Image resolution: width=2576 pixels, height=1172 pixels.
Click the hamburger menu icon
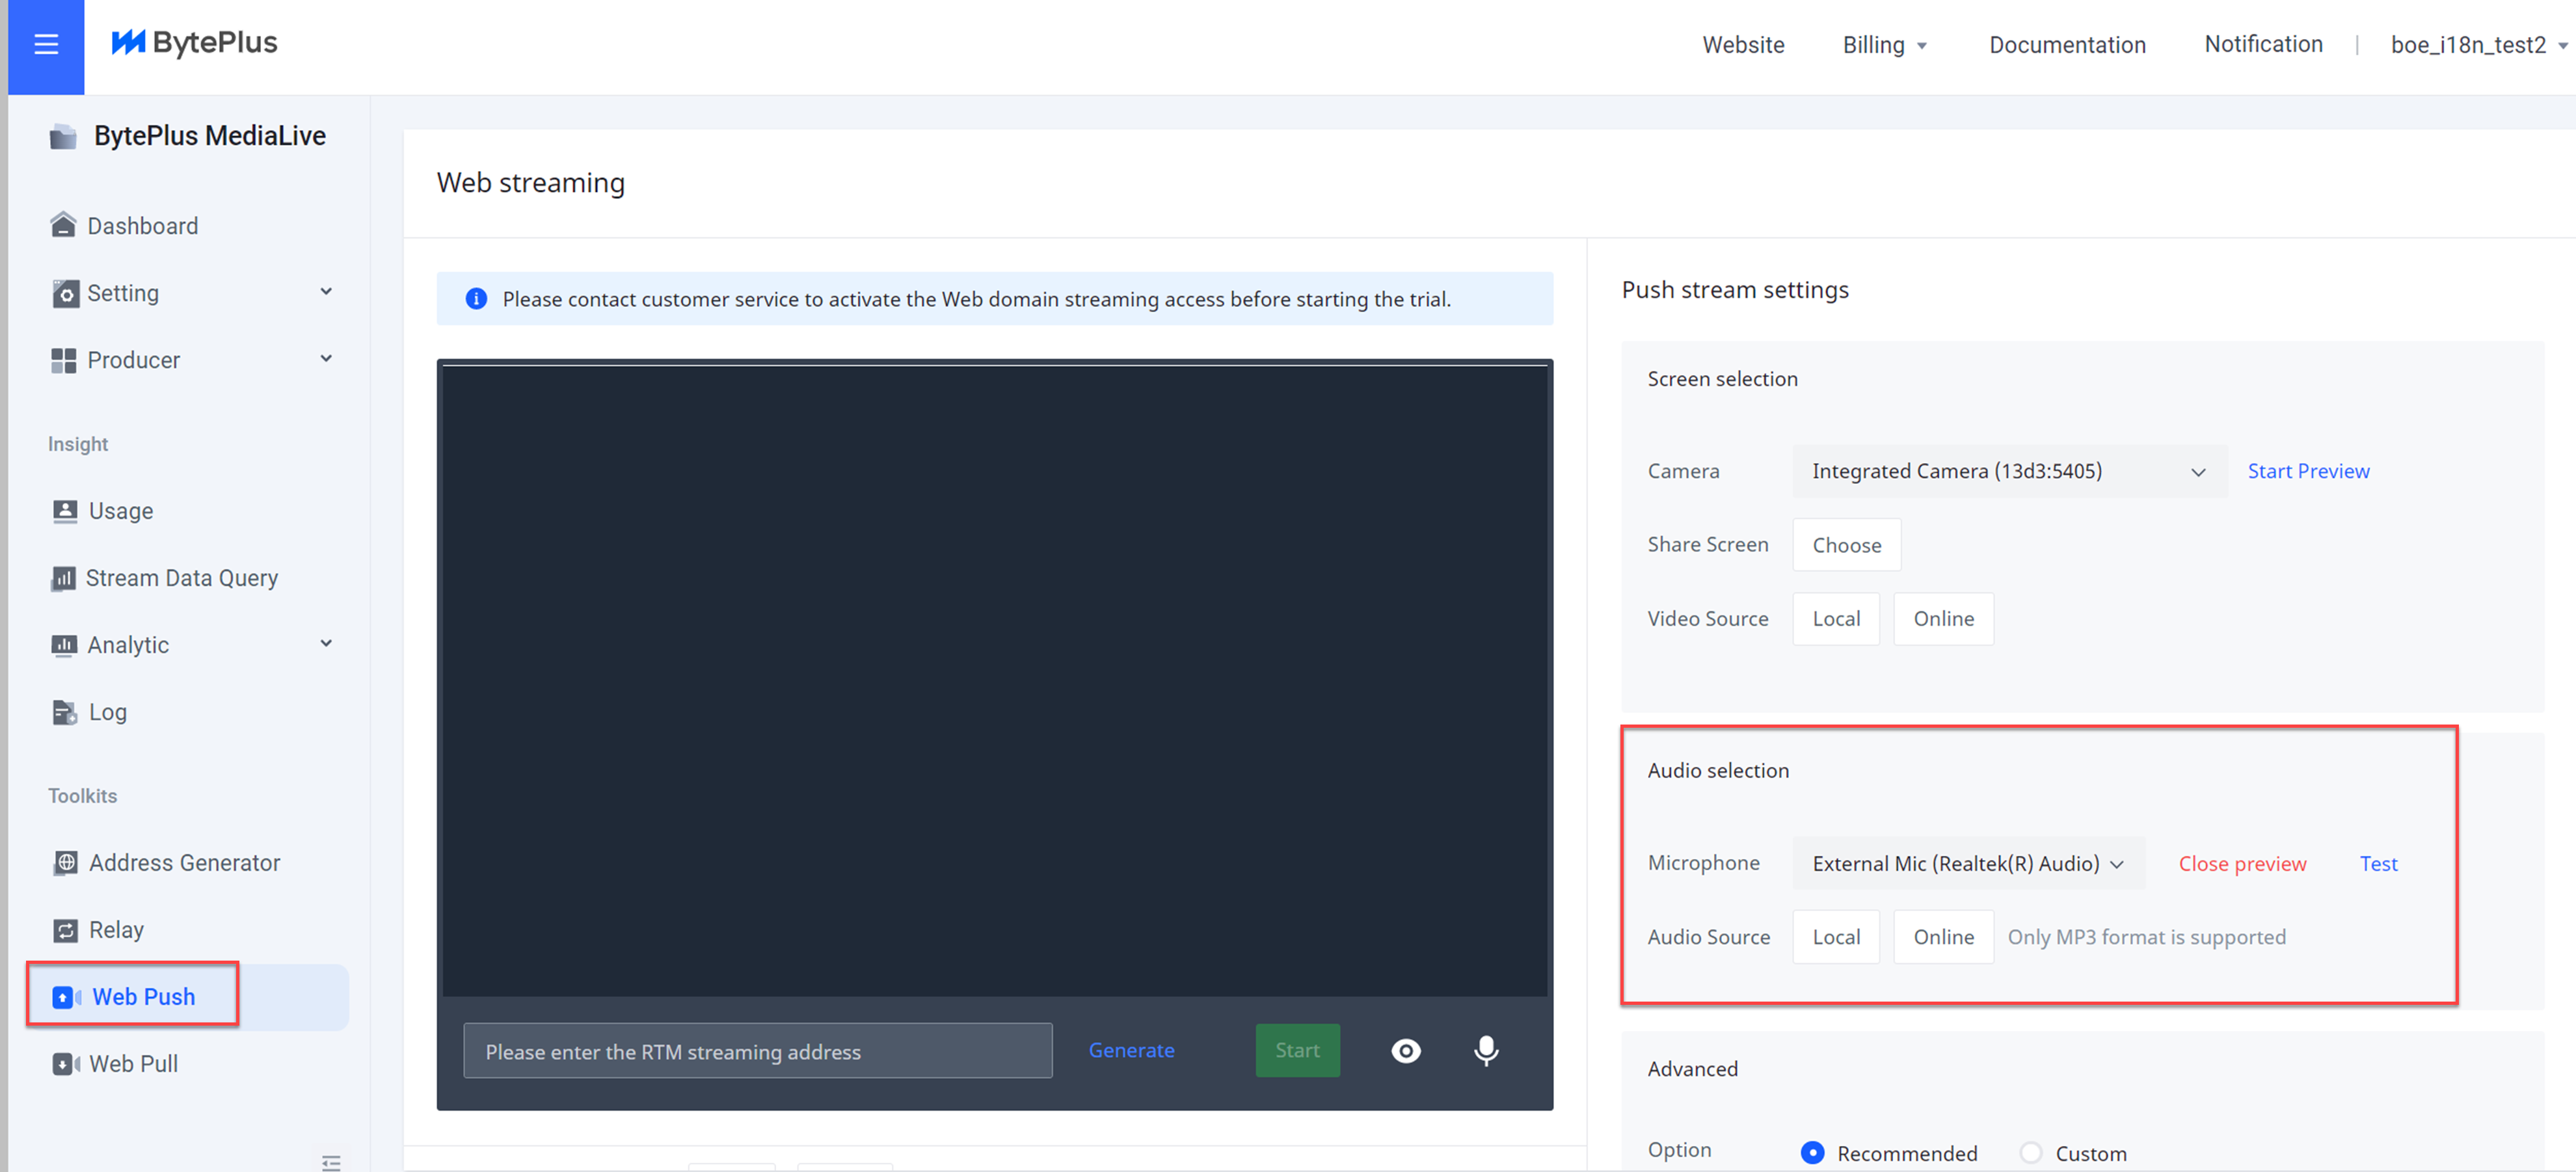46,44
